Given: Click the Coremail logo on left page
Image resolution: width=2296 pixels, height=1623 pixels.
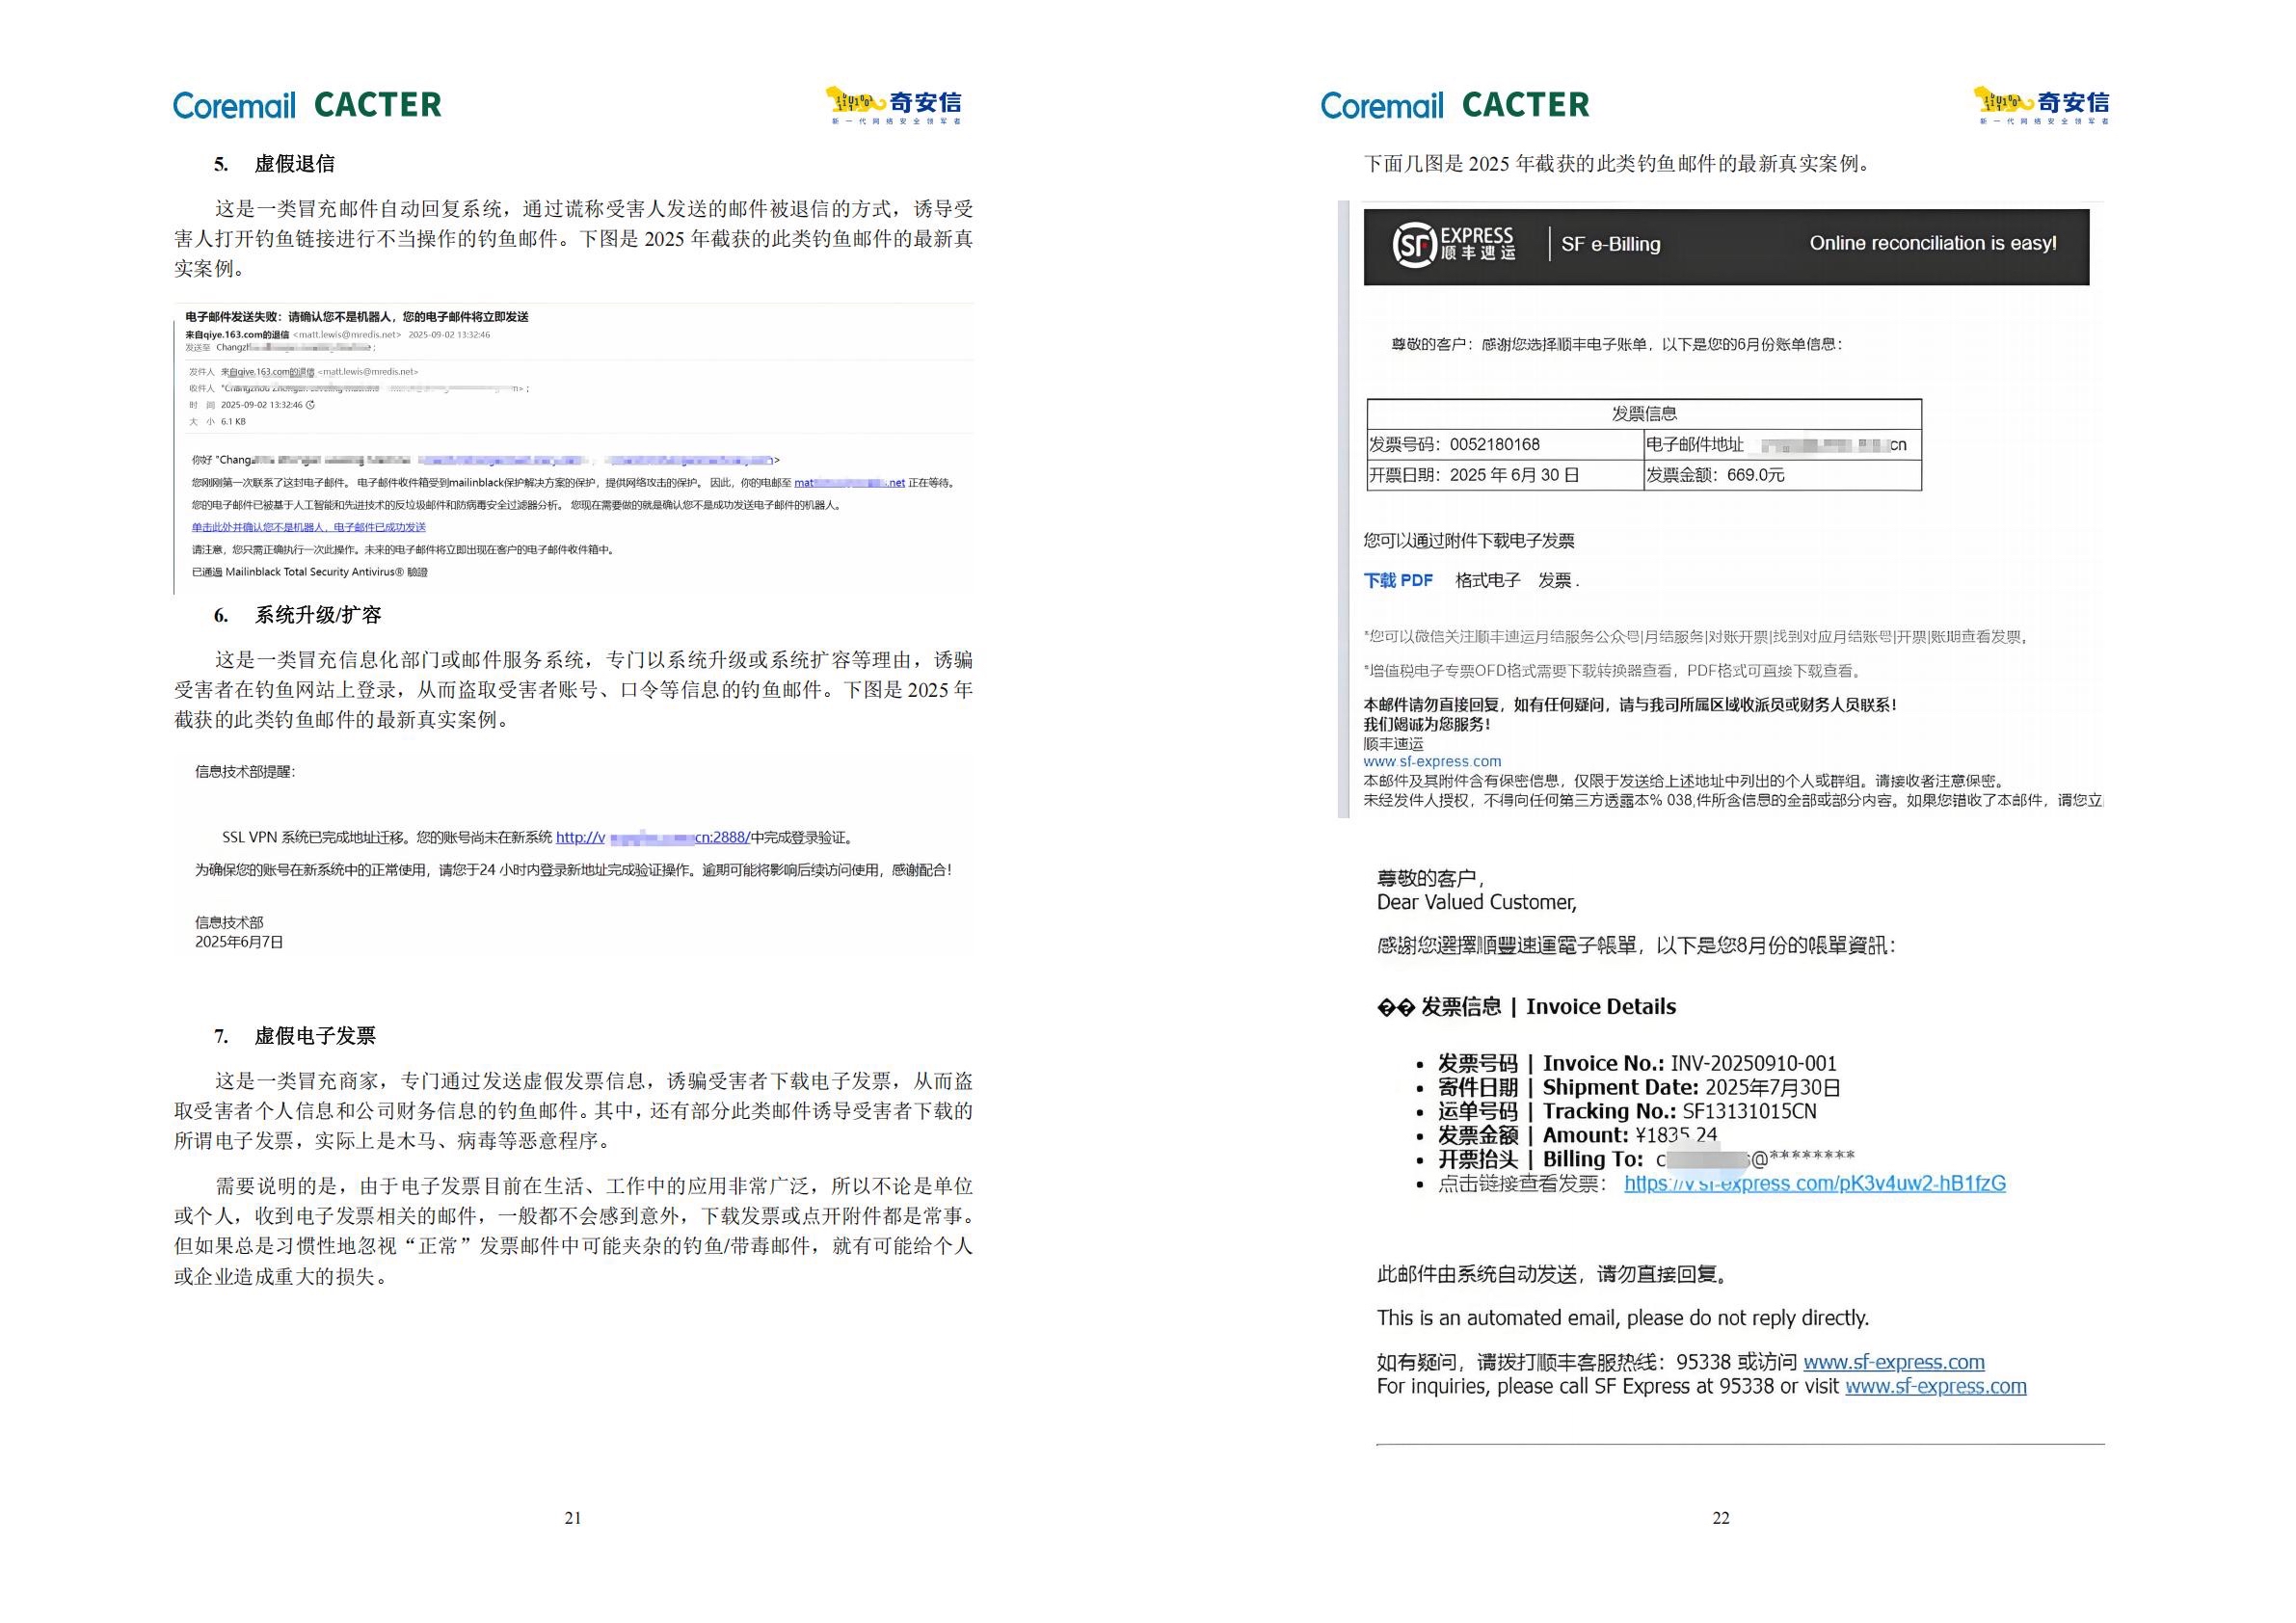Looking at the screenshot, I should pyautogui.click(x=234, y=105).
